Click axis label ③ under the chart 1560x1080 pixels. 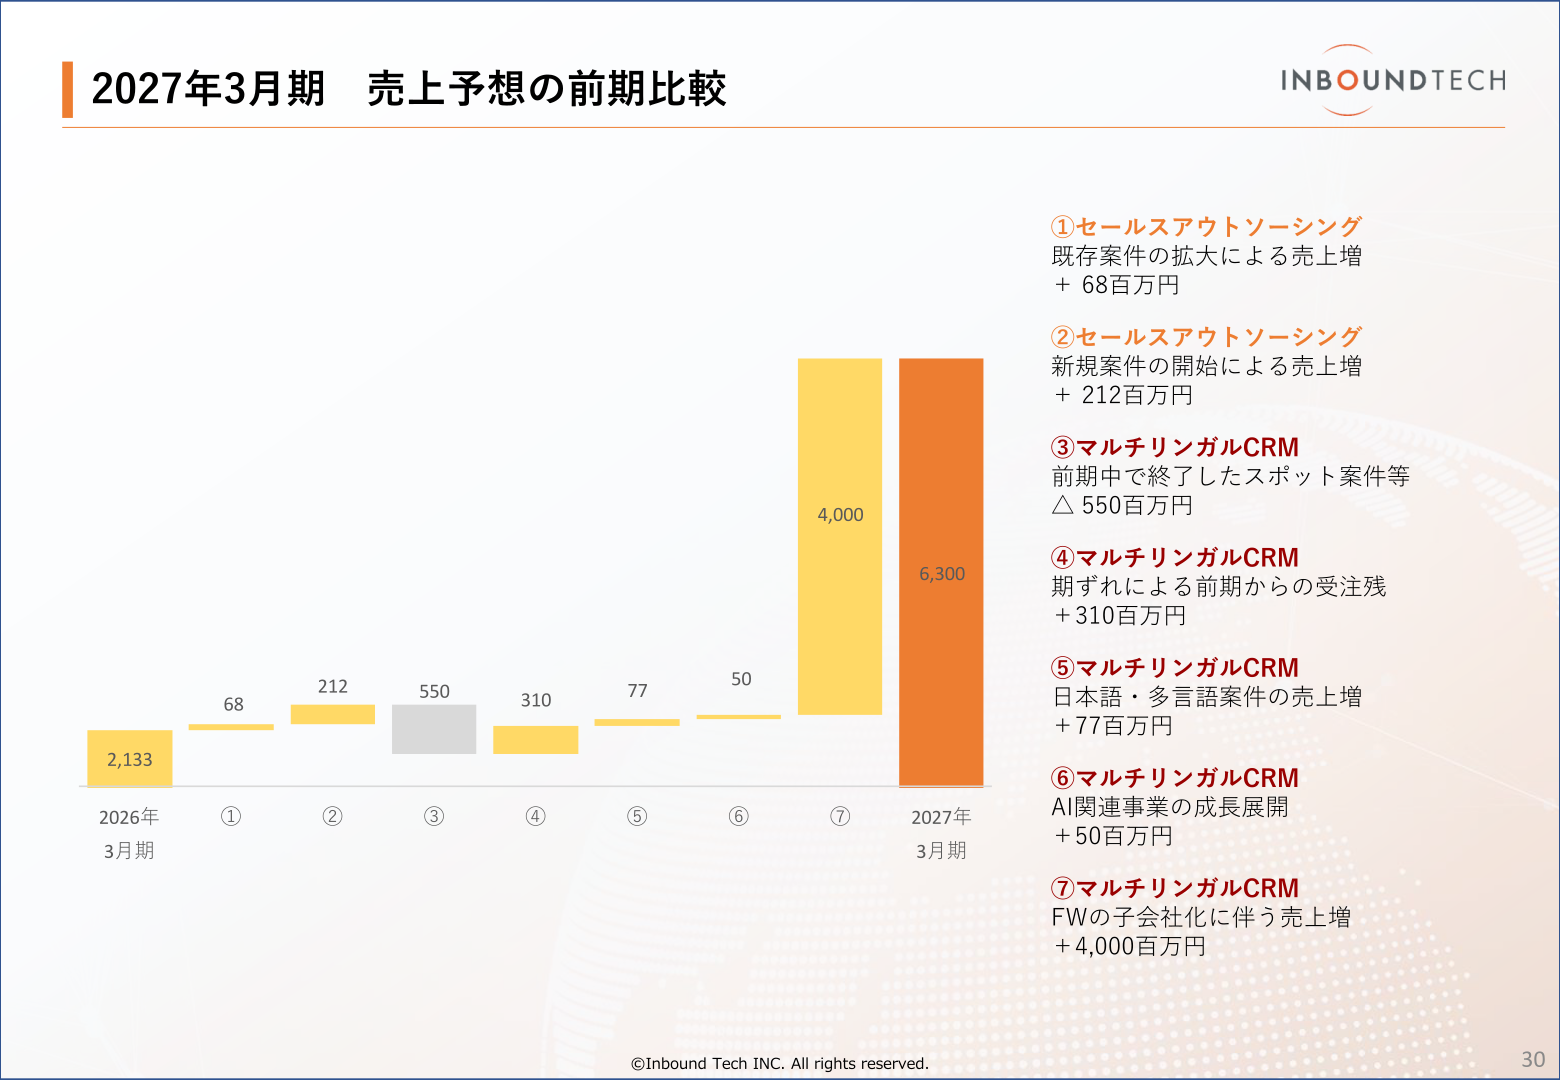pyautogui.click(x=434, y=816)
